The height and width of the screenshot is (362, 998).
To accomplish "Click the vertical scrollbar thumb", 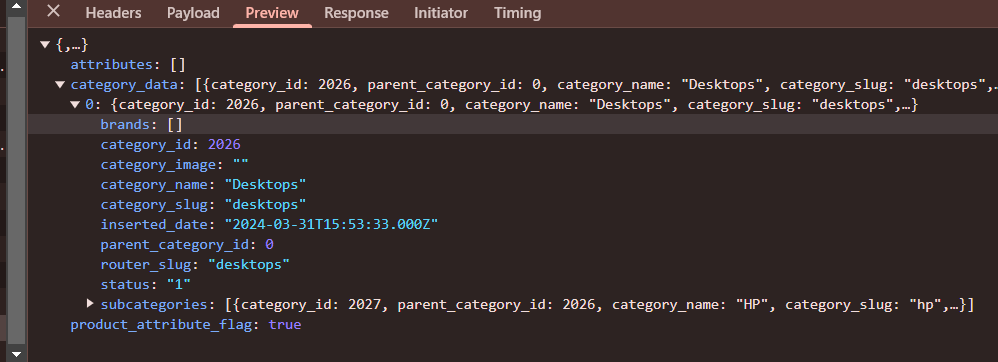I will click(x=17, y=181).
